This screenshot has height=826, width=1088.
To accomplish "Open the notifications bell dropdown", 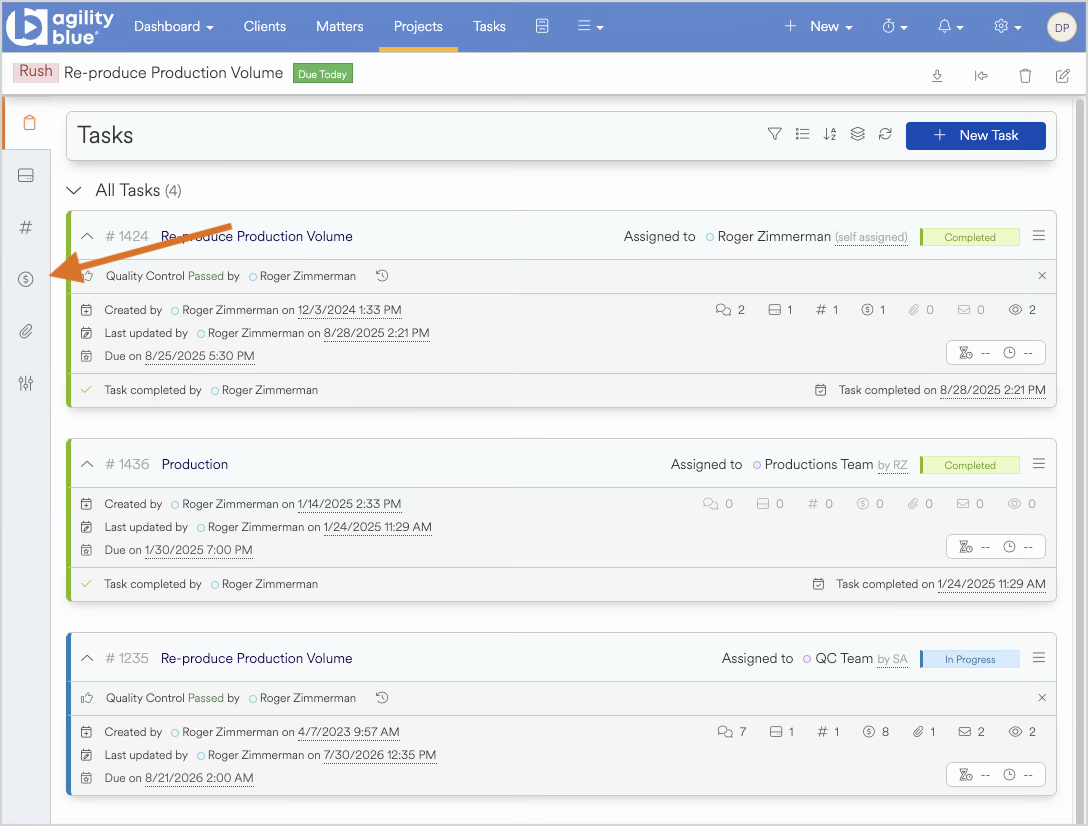I will pyautogui.click(x=951, y=26).
